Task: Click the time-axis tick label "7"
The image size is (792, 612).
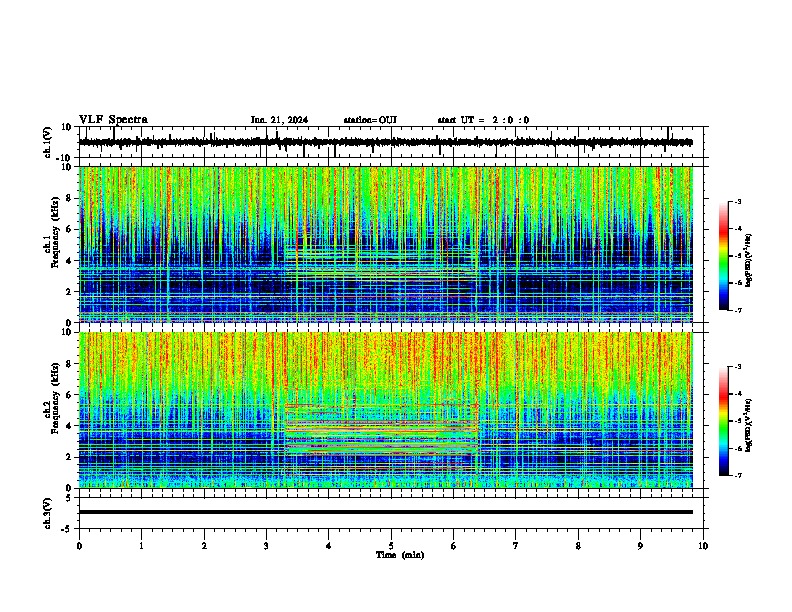Action: pos(516,546)
